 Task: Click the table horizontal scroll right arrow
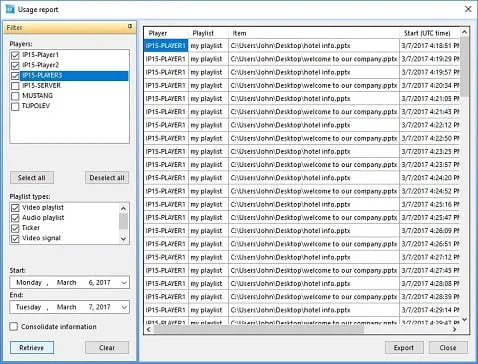(454, 329)
